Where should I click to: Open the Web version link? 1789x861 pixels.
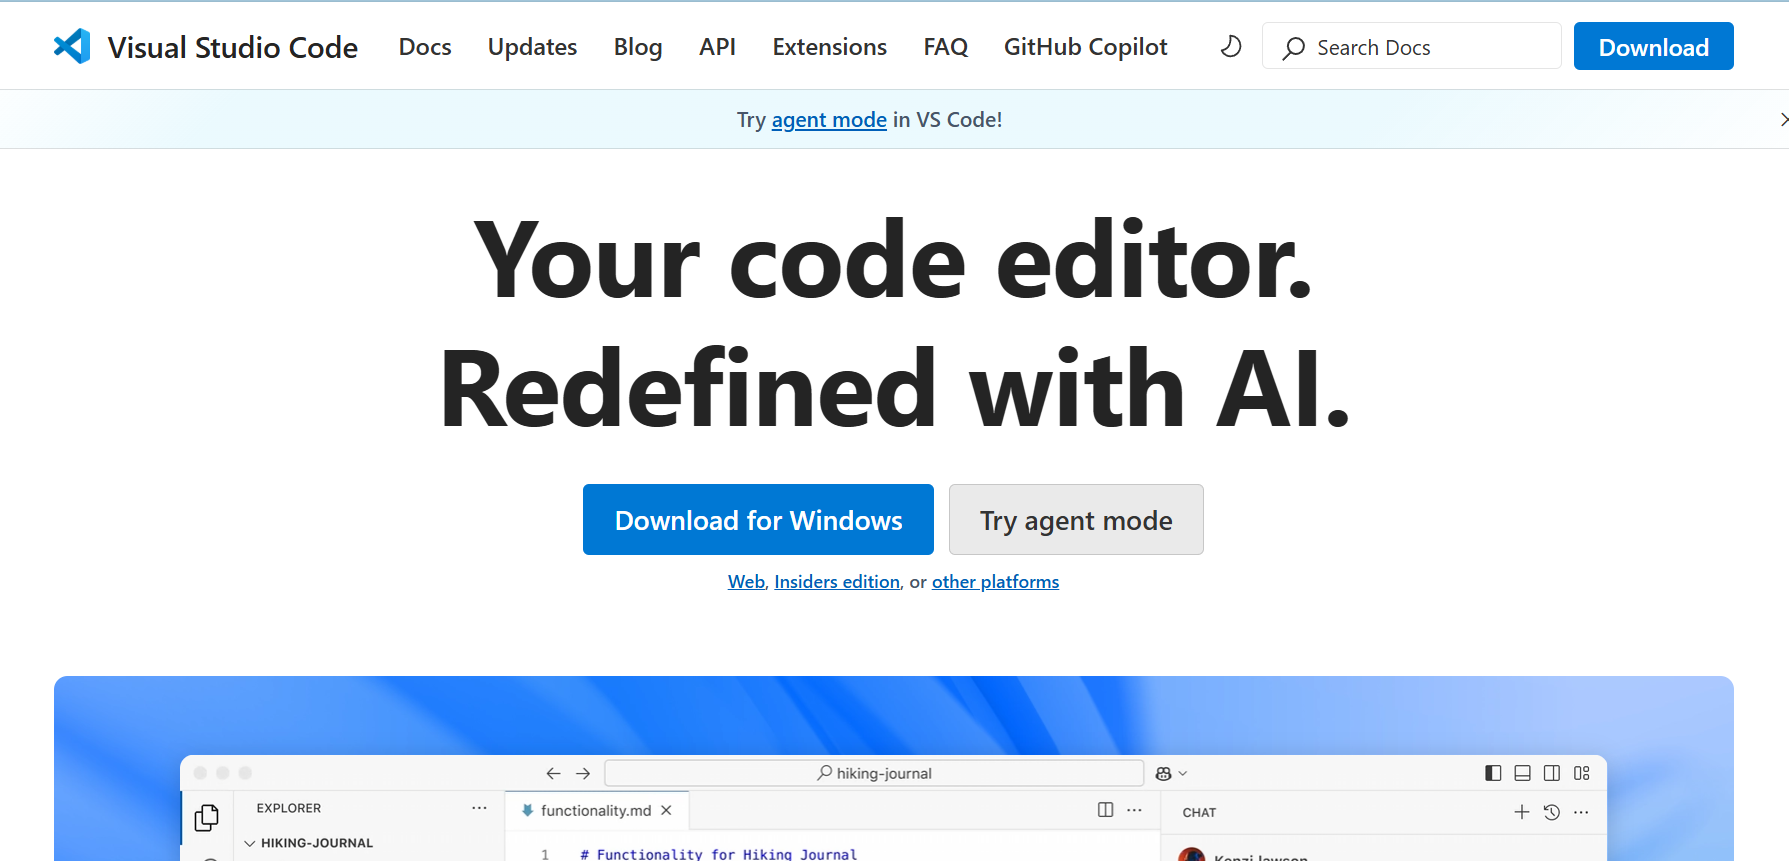[x=746, y=582]
